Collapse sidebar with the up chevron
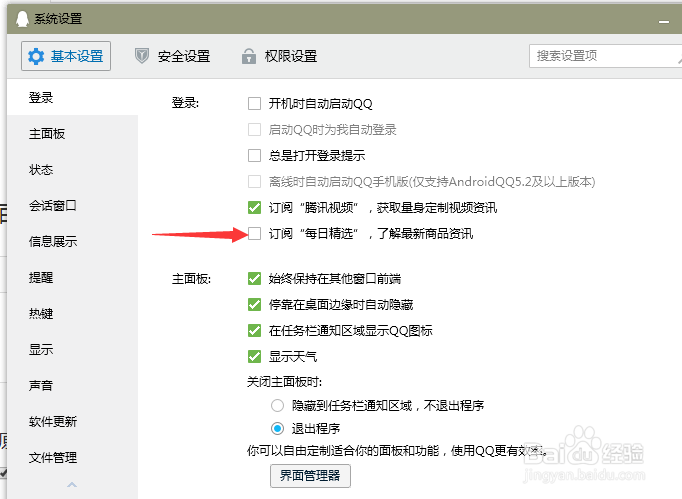The image size is (682, 499). tap(72, 484)
